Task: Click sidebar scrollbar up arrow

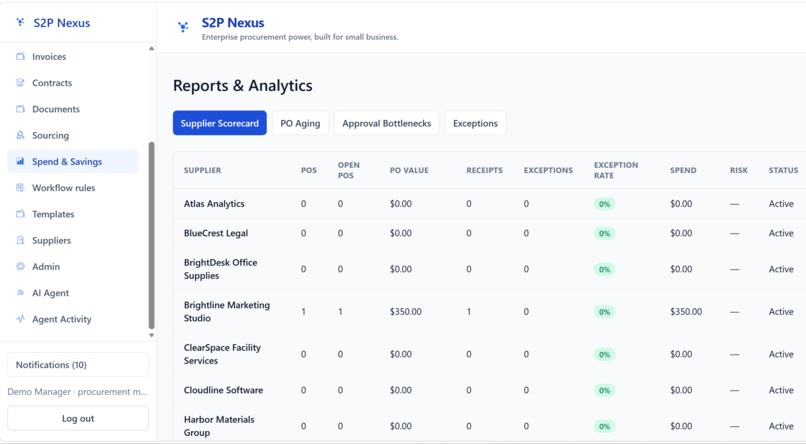Action: 151,48
